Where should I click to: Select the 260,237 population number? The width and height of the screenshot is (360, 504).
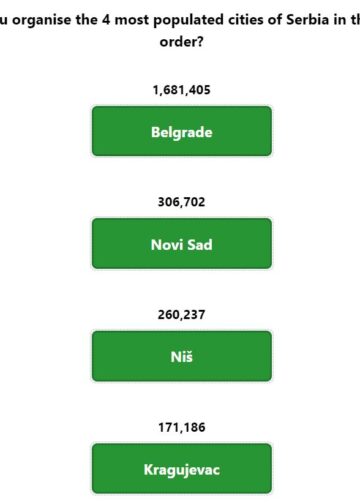182,315
